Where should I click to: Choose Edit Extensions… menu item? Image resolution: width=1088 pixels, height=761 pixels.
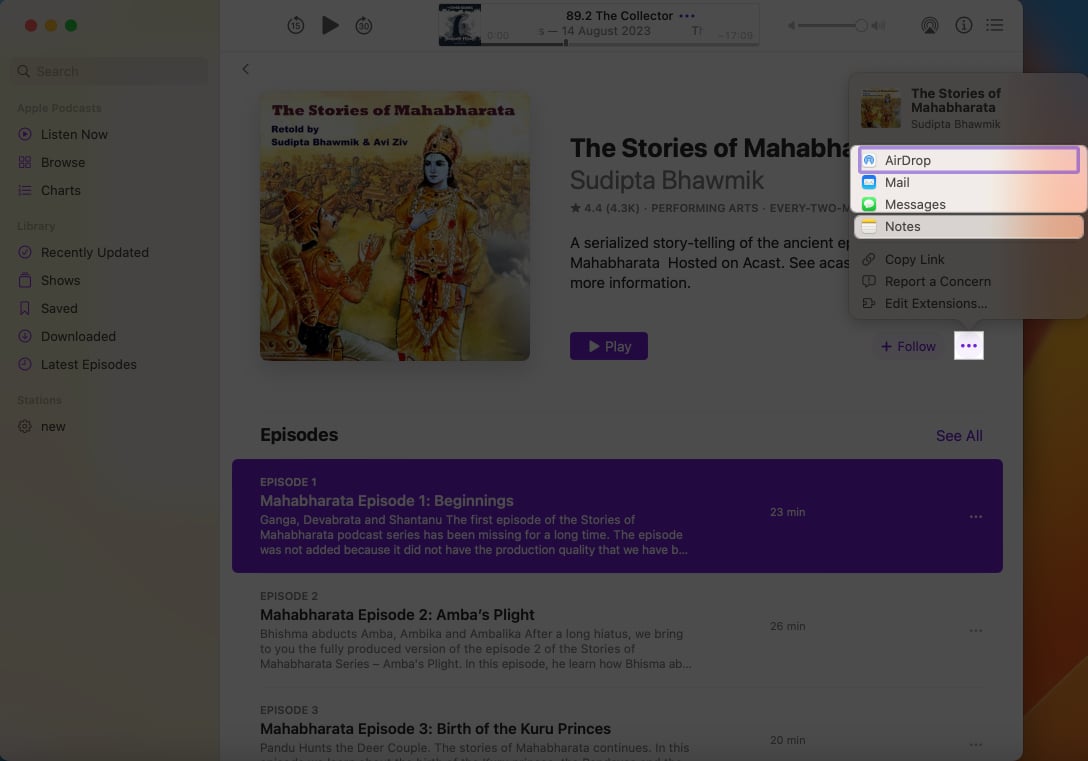(935, 304)
